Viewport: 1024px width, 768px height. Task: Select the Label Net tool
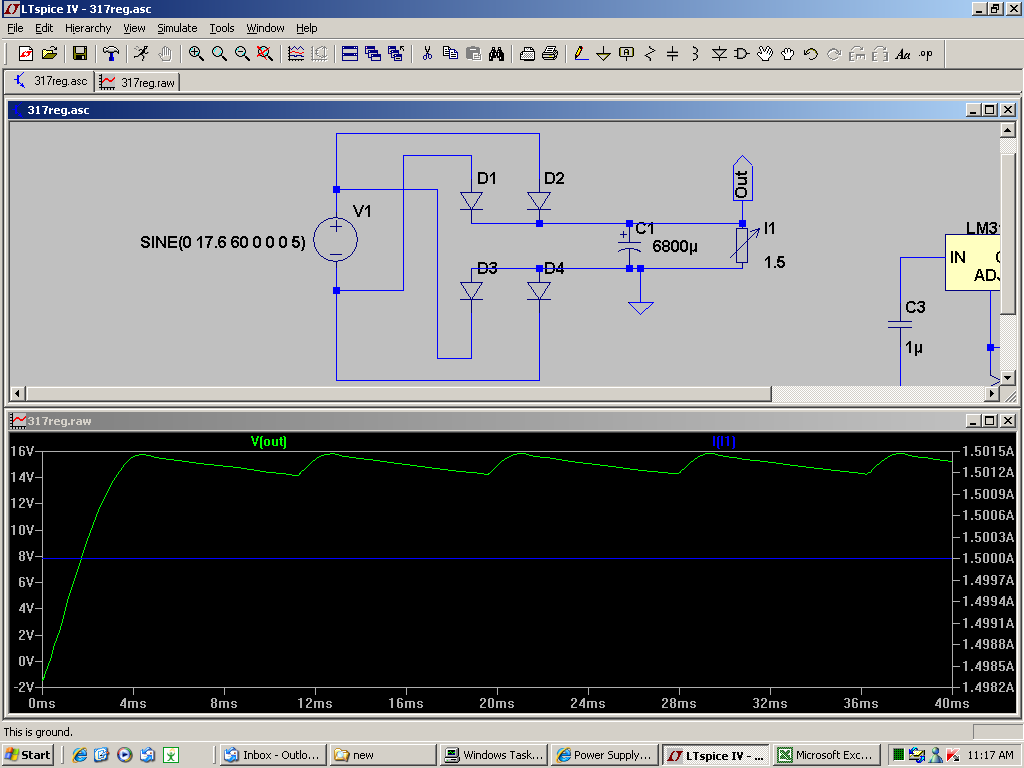pyautogui.click(x=626, y=54)
